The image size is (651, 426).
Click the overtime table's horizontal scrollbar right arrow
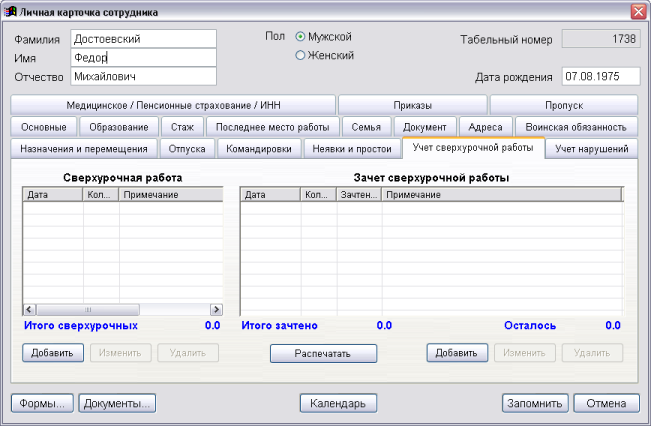(x=215, y=310)
